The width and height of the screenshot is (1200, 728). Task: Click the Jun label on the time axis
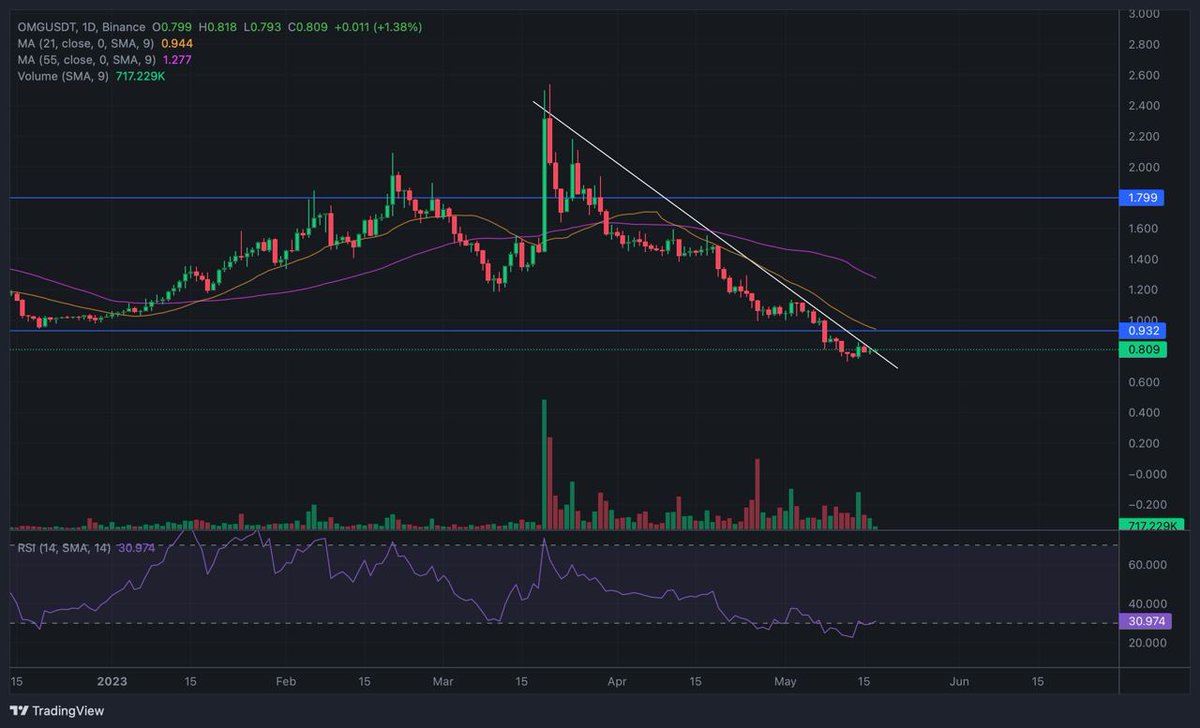[x=958, y=681]
